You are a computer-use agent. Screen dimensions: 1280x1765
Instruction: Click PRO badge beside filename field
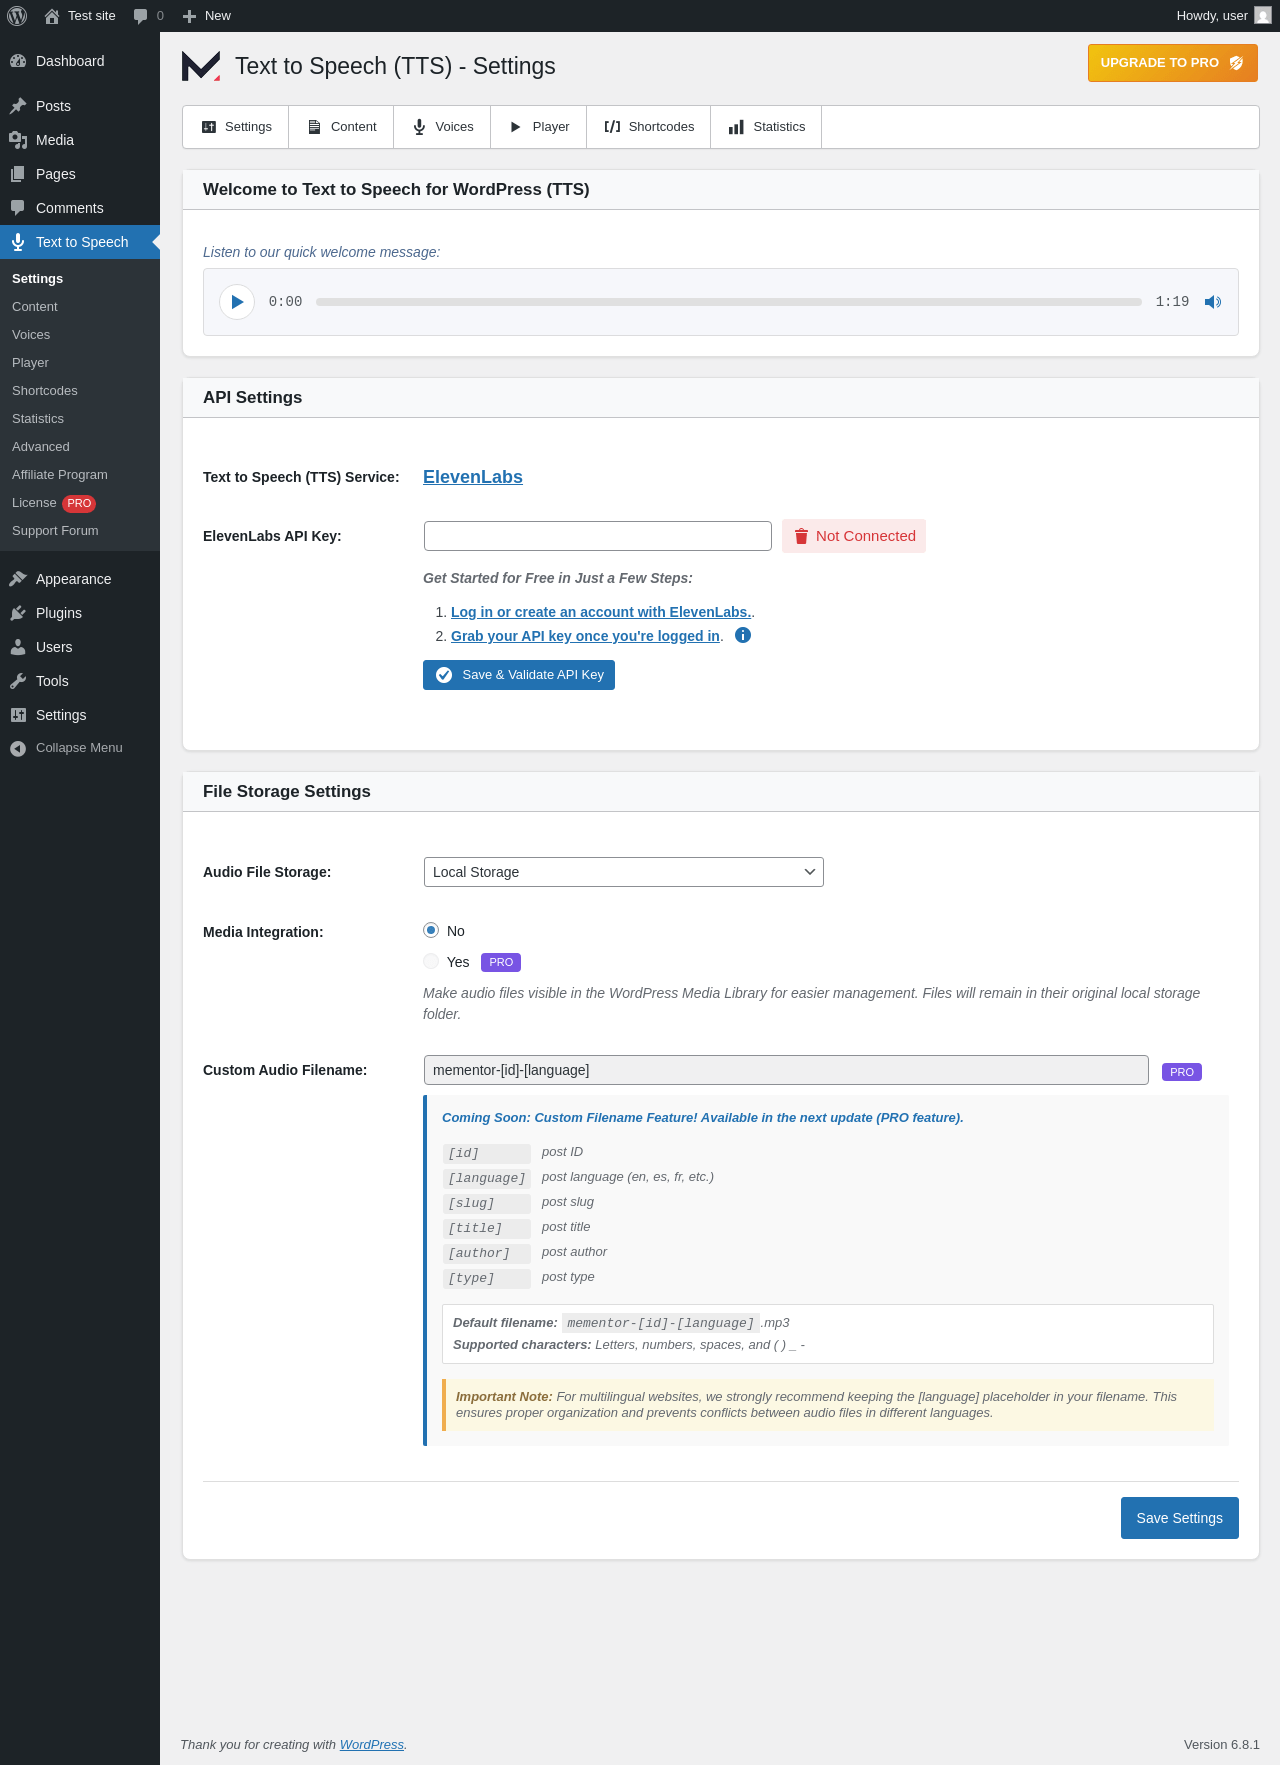(1182, 1072)
